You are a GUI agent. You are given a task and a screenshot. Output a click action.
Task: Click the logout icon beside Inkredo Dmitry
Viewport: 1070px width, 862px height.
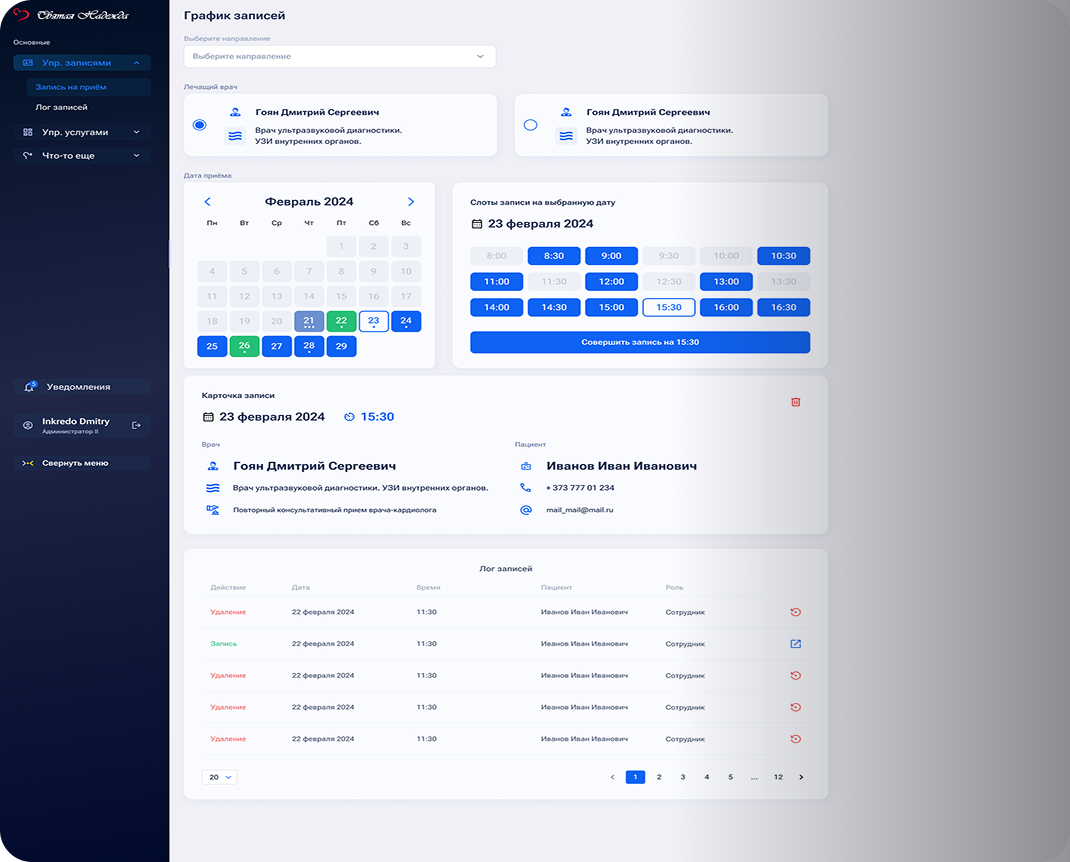[x=136, y=425]
